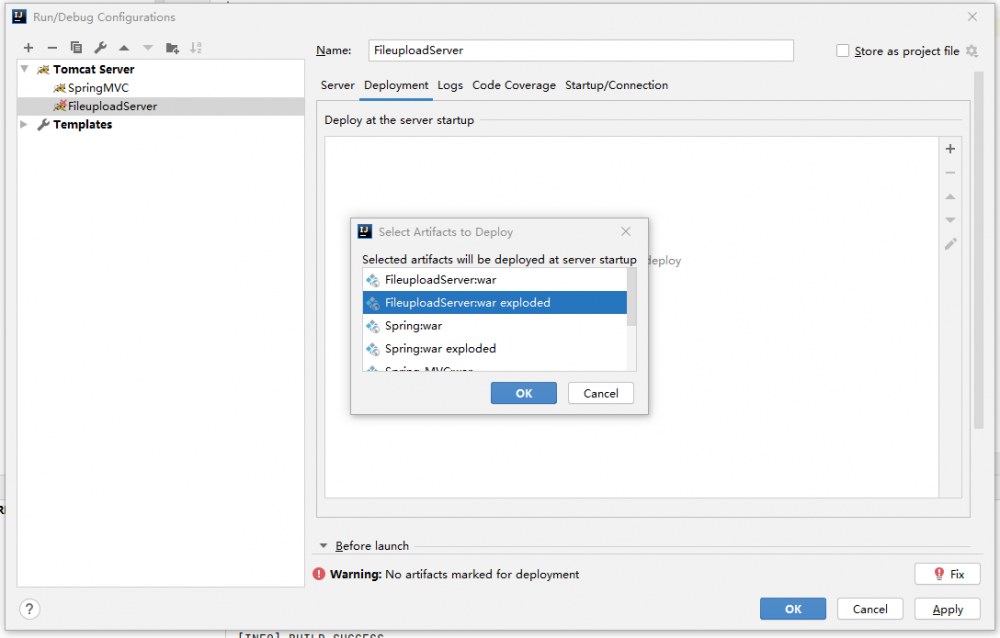Click the copy configuration icon
The width and height of the screenshot is (1000, 638).
click(76, 47)
